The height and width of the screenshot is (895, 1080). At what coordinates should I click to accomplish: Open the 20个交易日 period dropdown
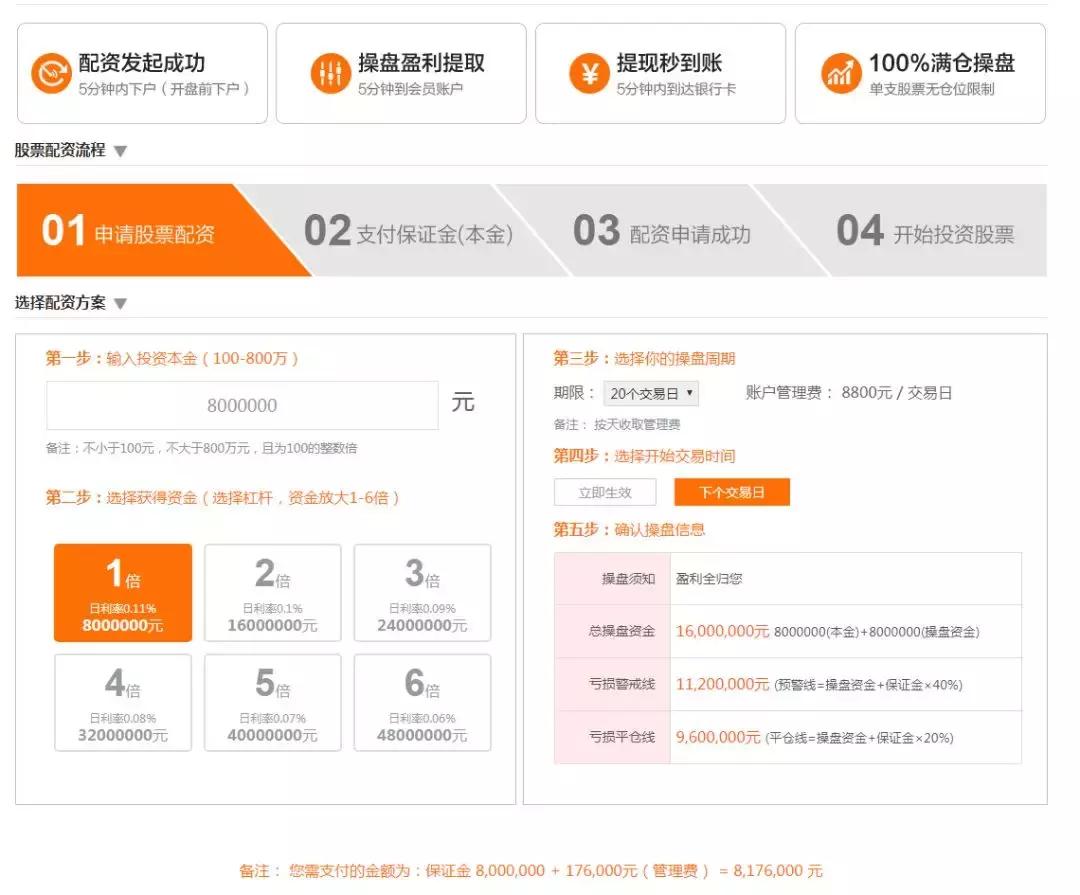pyautogui.click(x=652, y=394)
